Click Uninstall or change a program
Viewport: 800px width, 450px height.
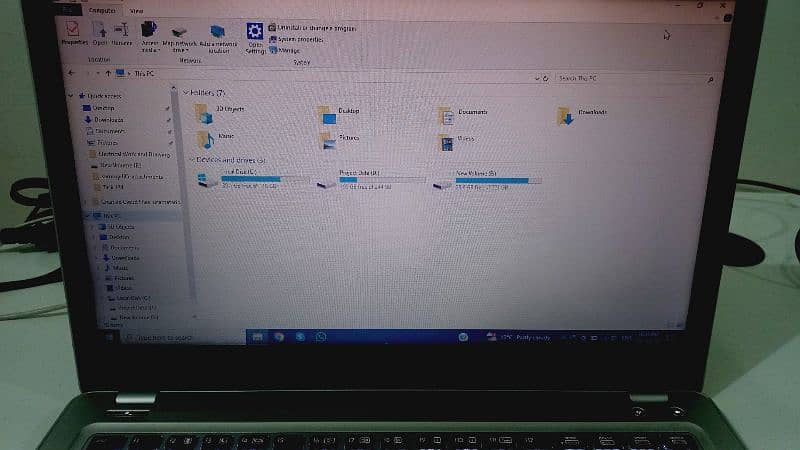[x=310, y=29]
